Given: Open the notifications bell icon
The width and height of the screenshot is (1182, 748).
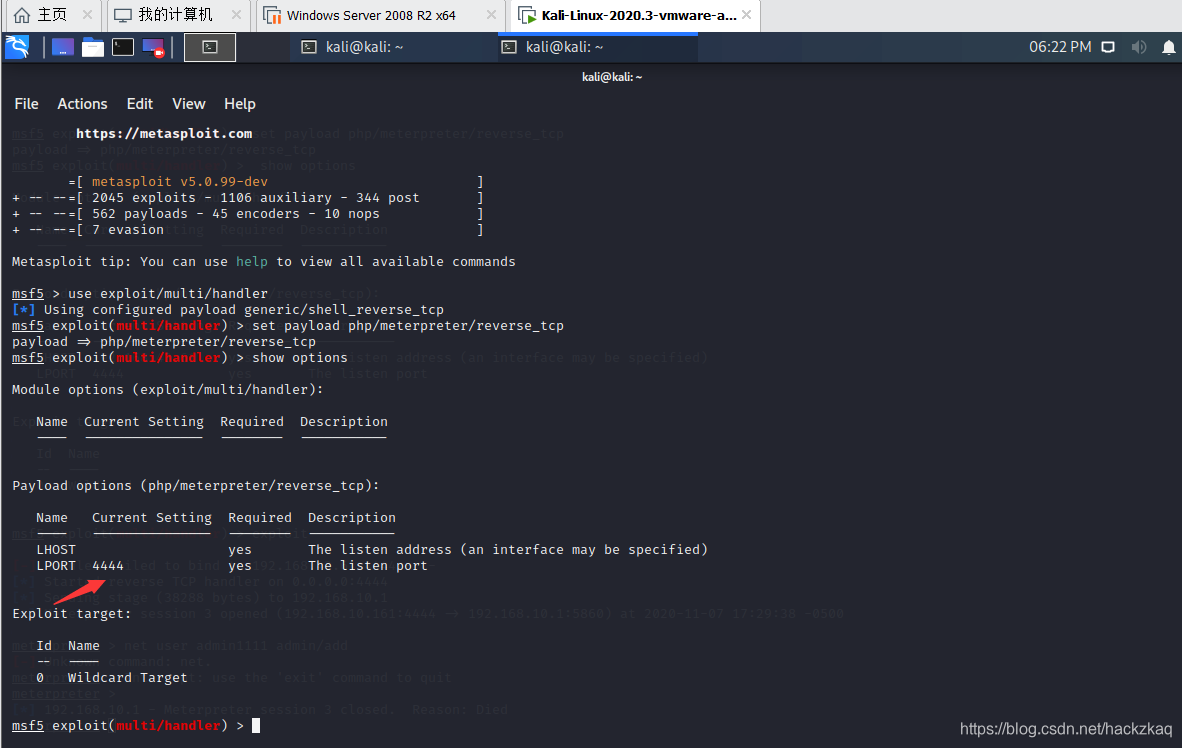Looking at the screenshot, I should coord(1168,48).
